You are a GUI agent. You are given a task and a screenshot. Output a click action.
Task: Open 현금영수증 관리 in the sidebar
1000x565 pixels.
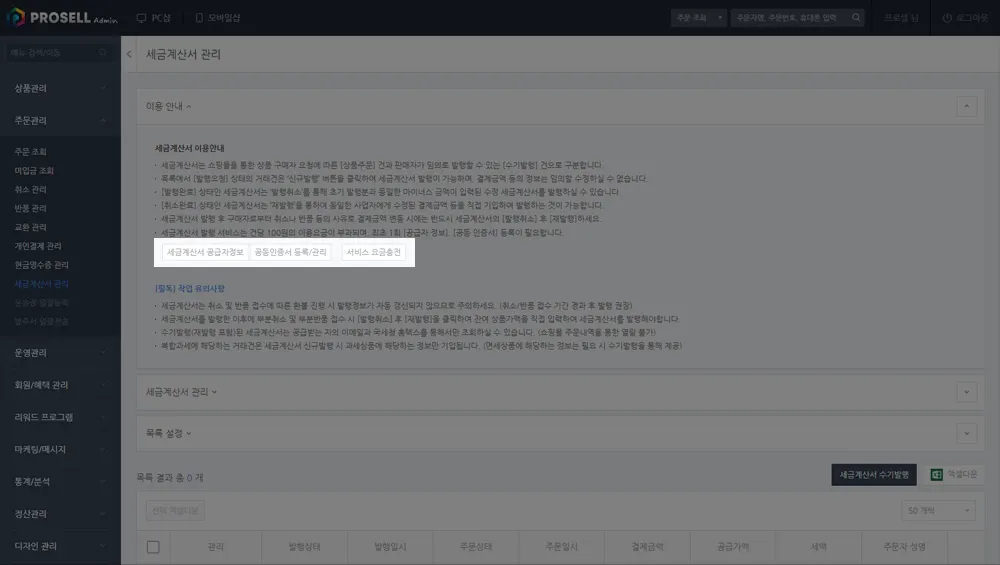41,265
